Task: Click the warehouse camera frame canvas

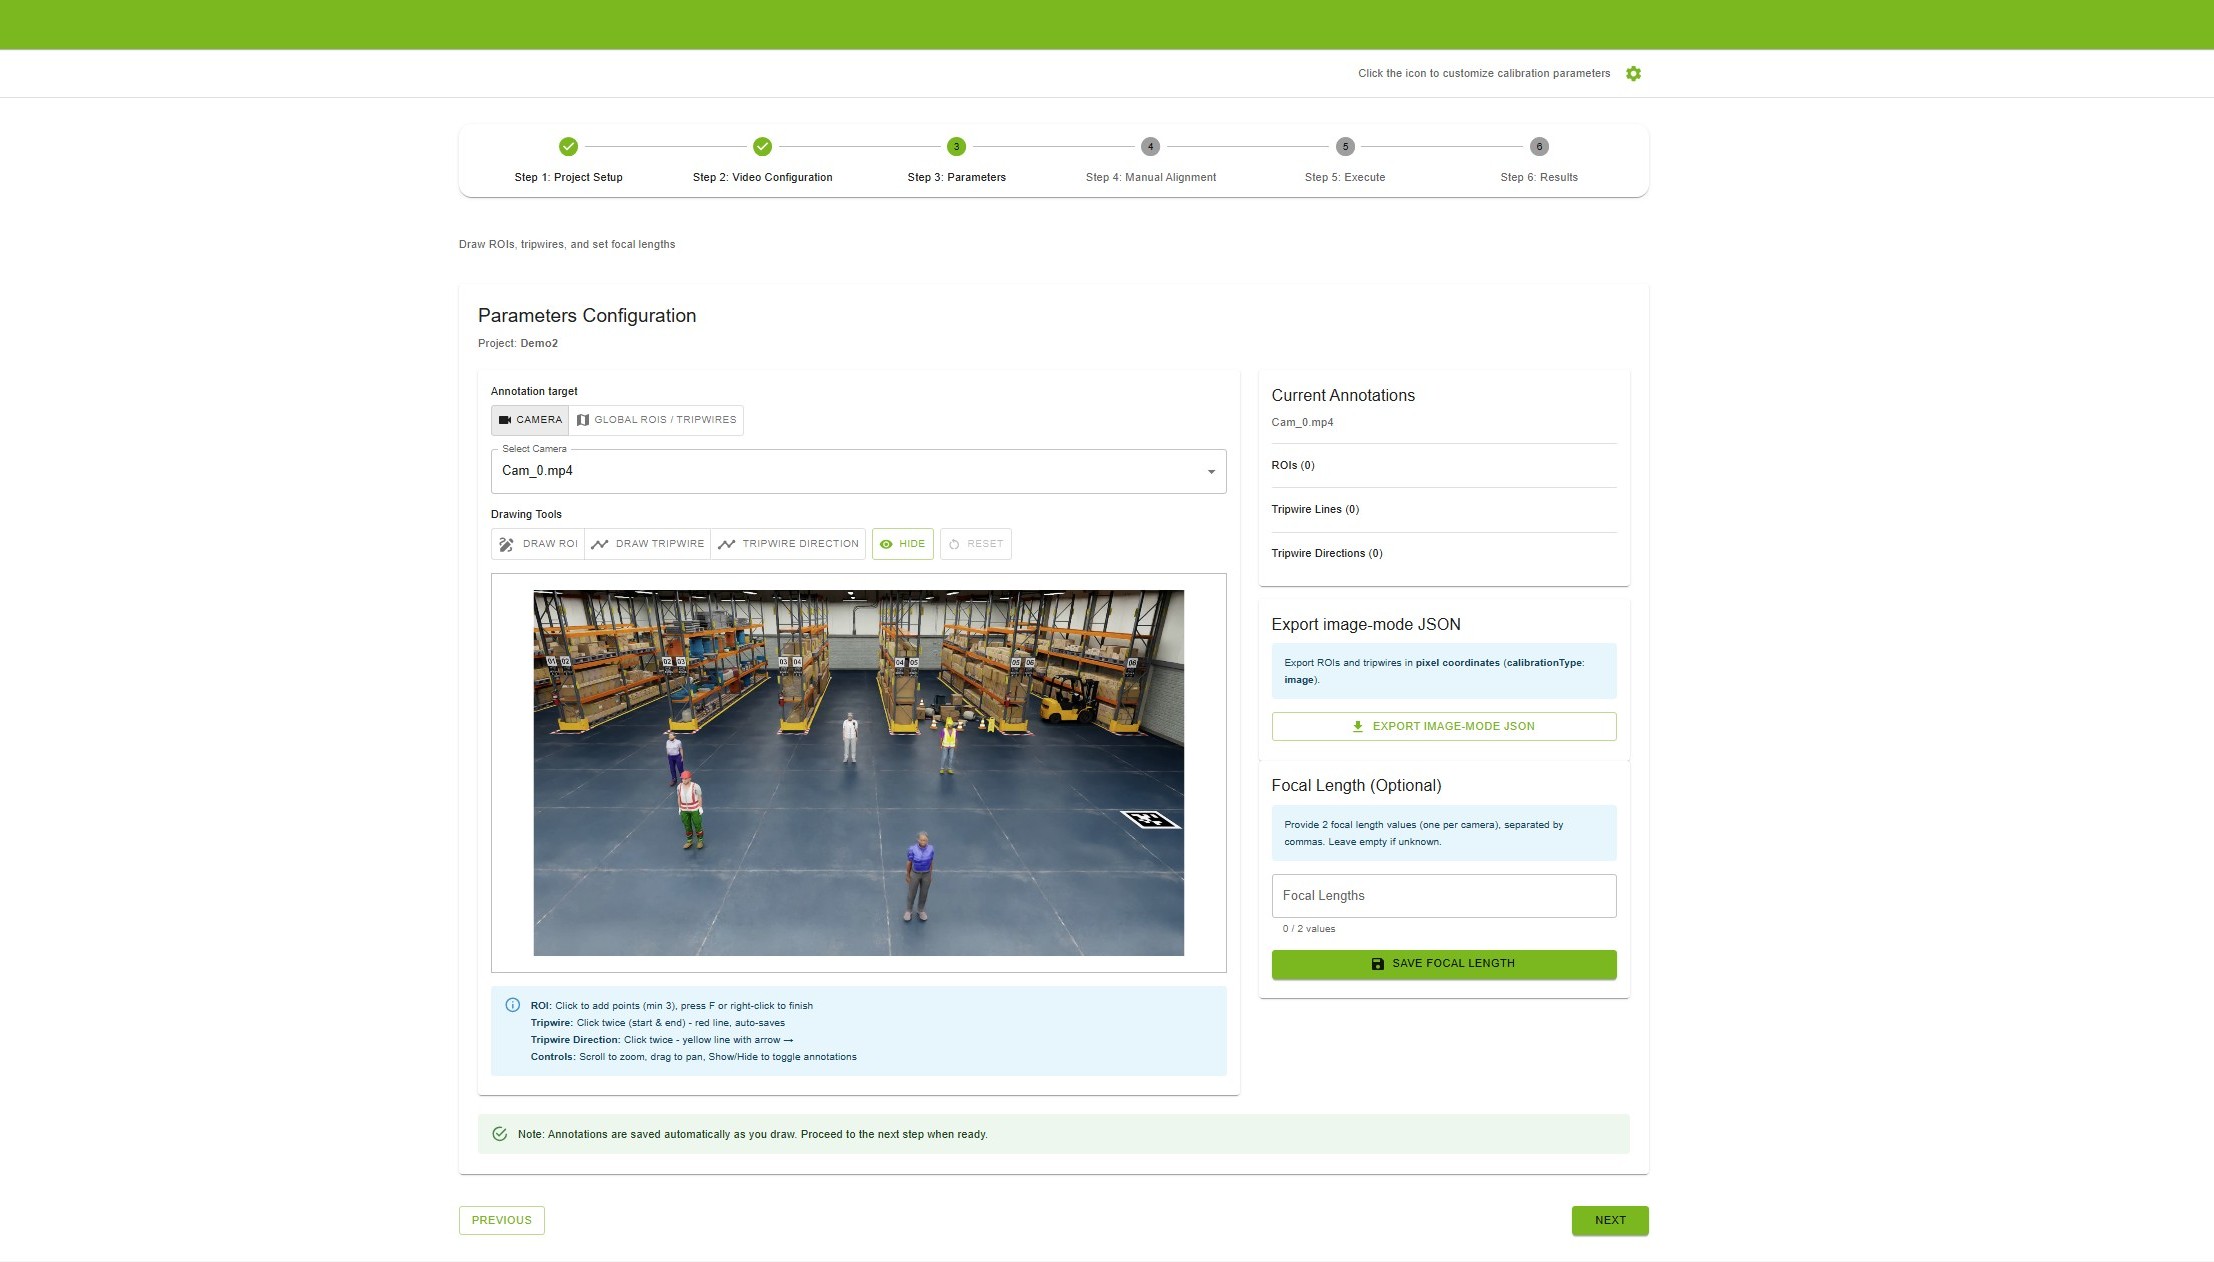Action: click(x=858, y=773)
